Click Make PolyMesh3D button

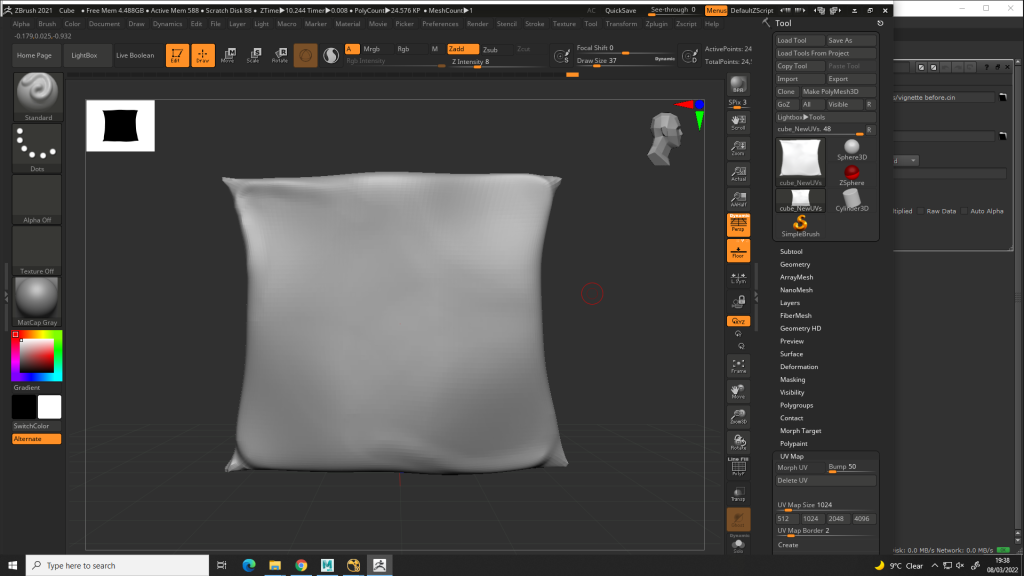(x=838, y=92)
